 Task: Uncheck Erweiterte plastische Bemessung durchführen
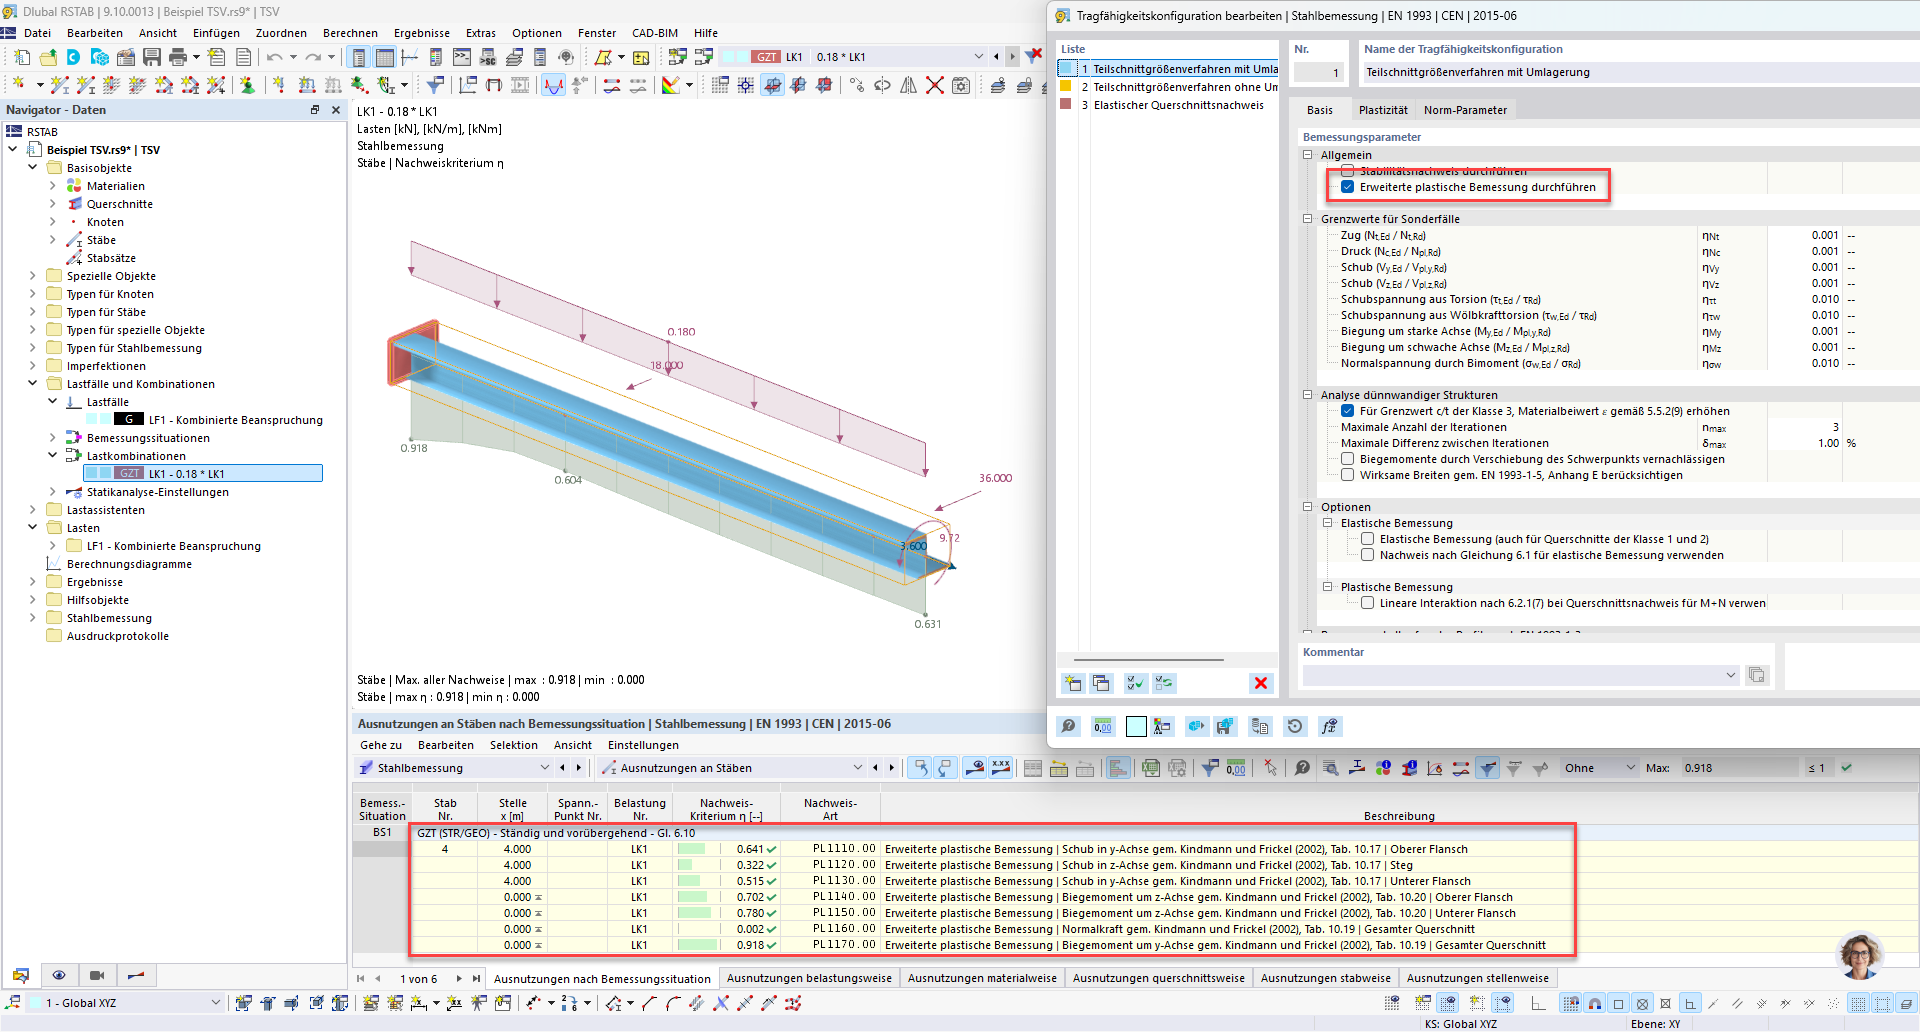[x=1347, y=187]
